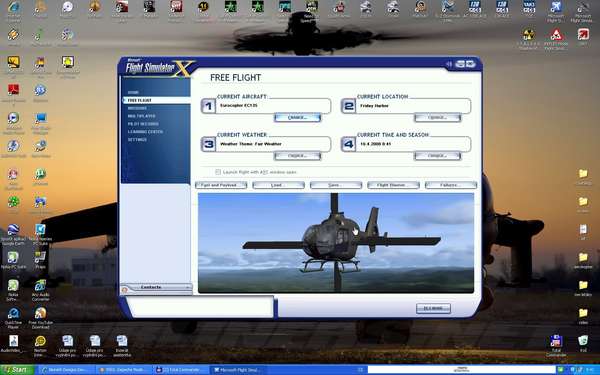This screenshot has height=375, width=600.
Task: Change the current aircraft Eurocopter EC135
Action: tap(297, 117)
